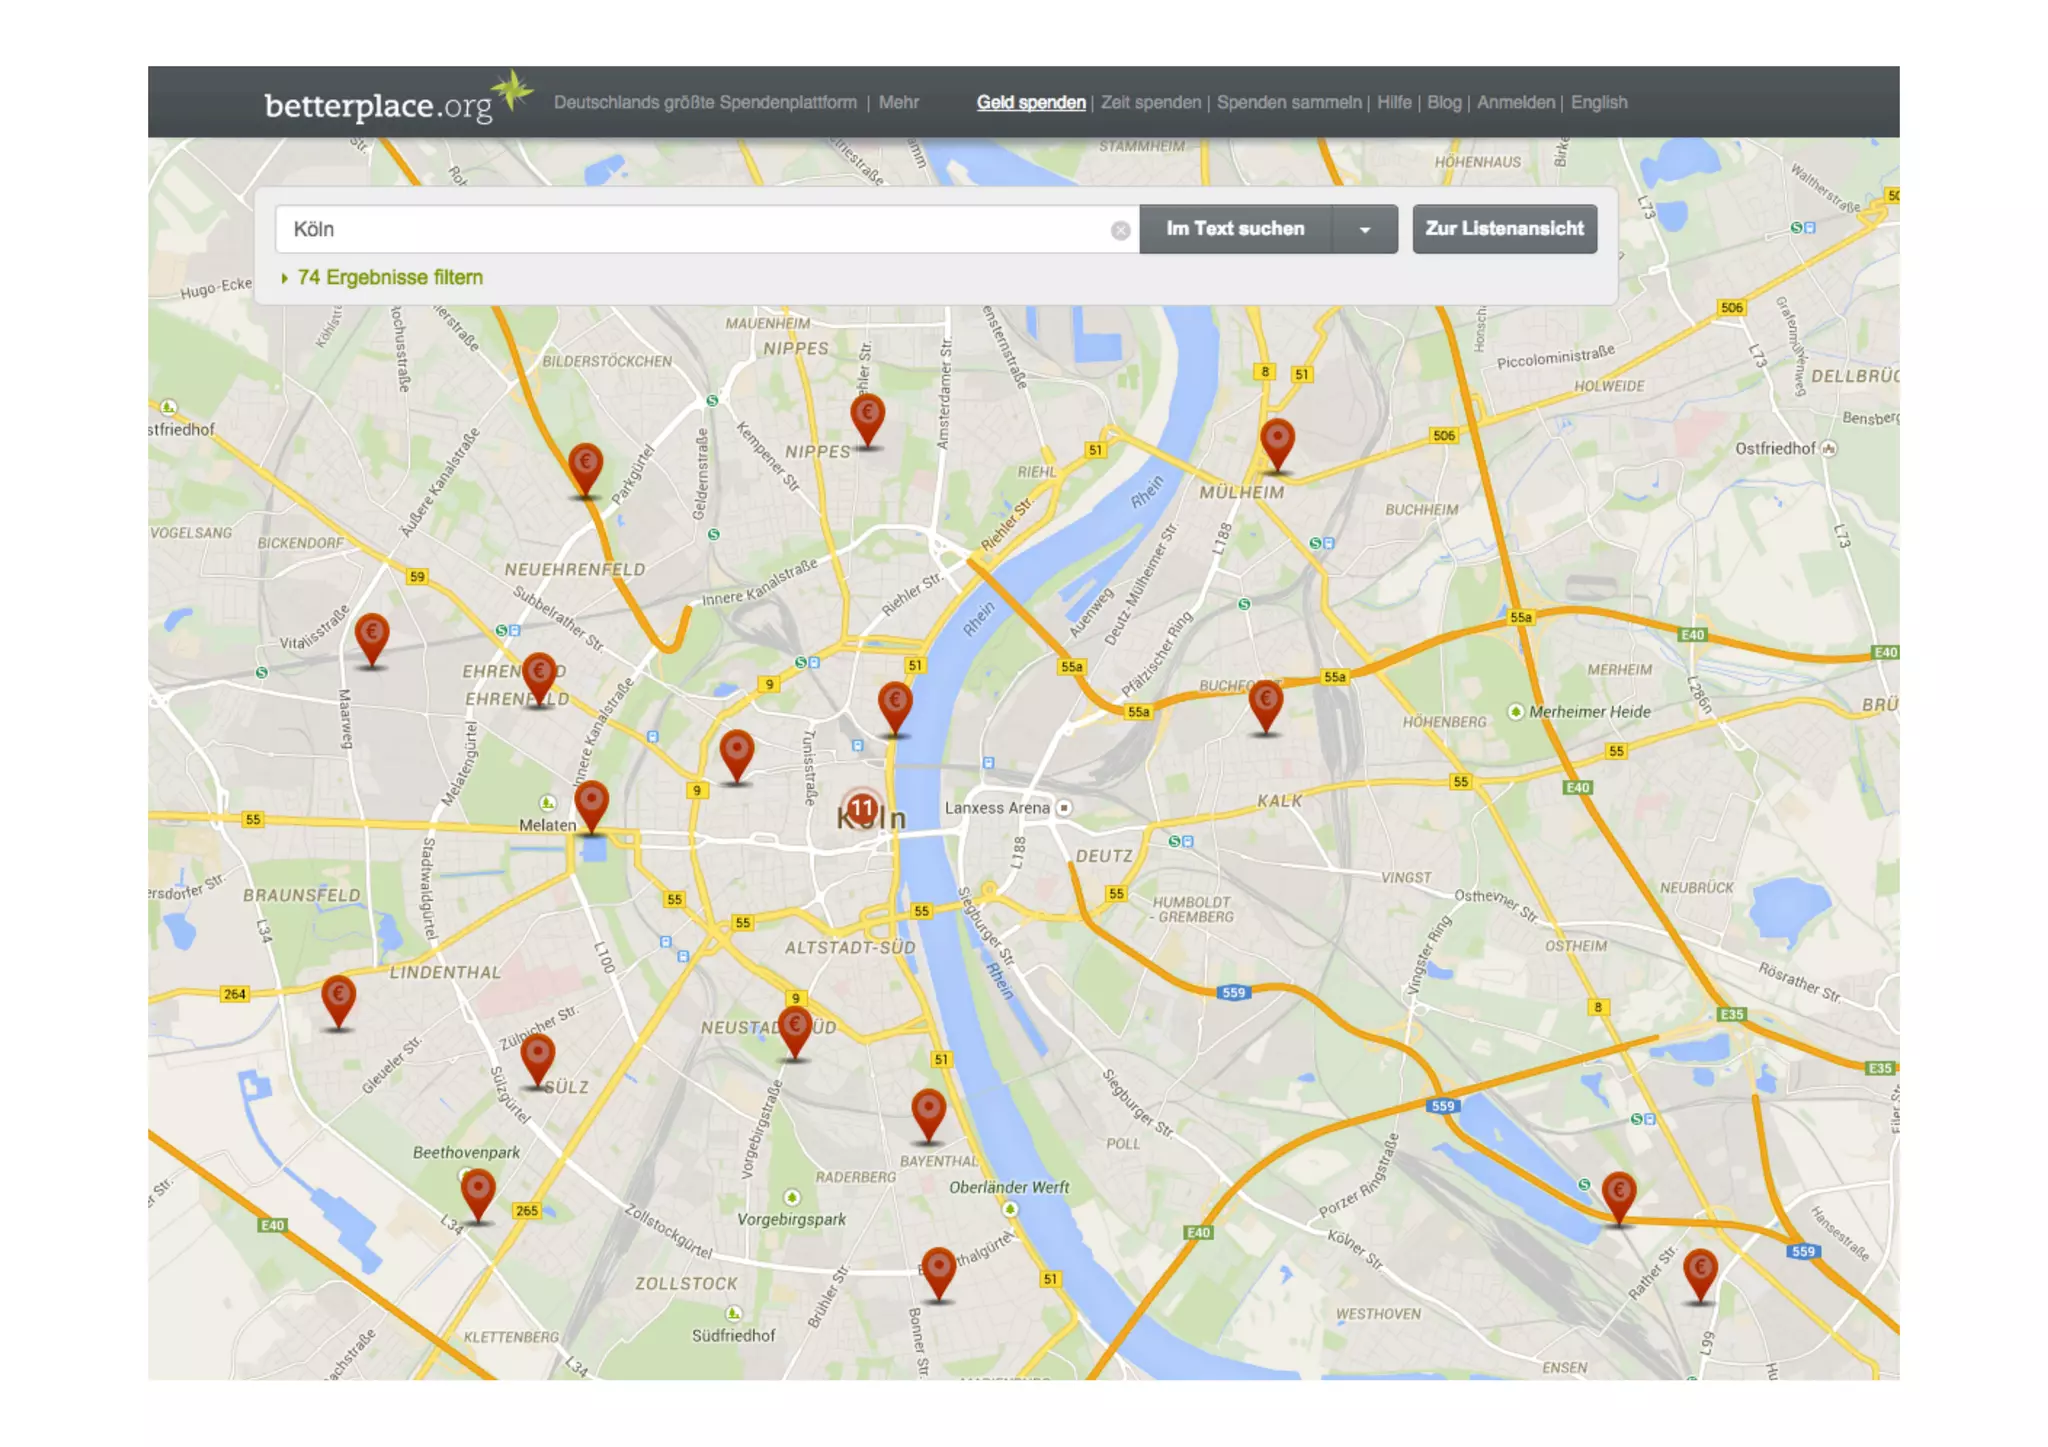This screenshot has width=2048, height=1447.
Task: Clear the Köln search field
Action: tap(1120, 230)
